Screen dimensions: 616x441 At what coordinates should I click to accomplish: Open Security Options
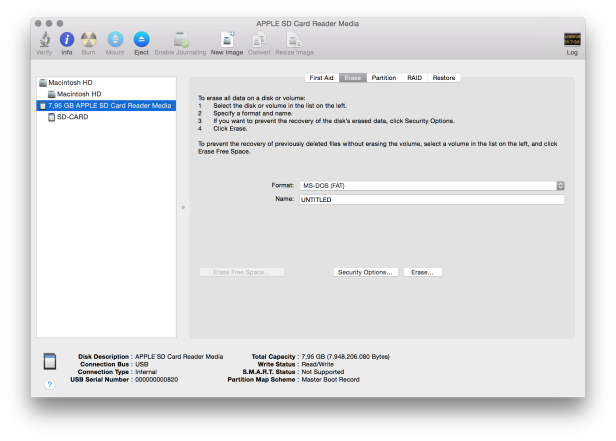coord(365,272)
